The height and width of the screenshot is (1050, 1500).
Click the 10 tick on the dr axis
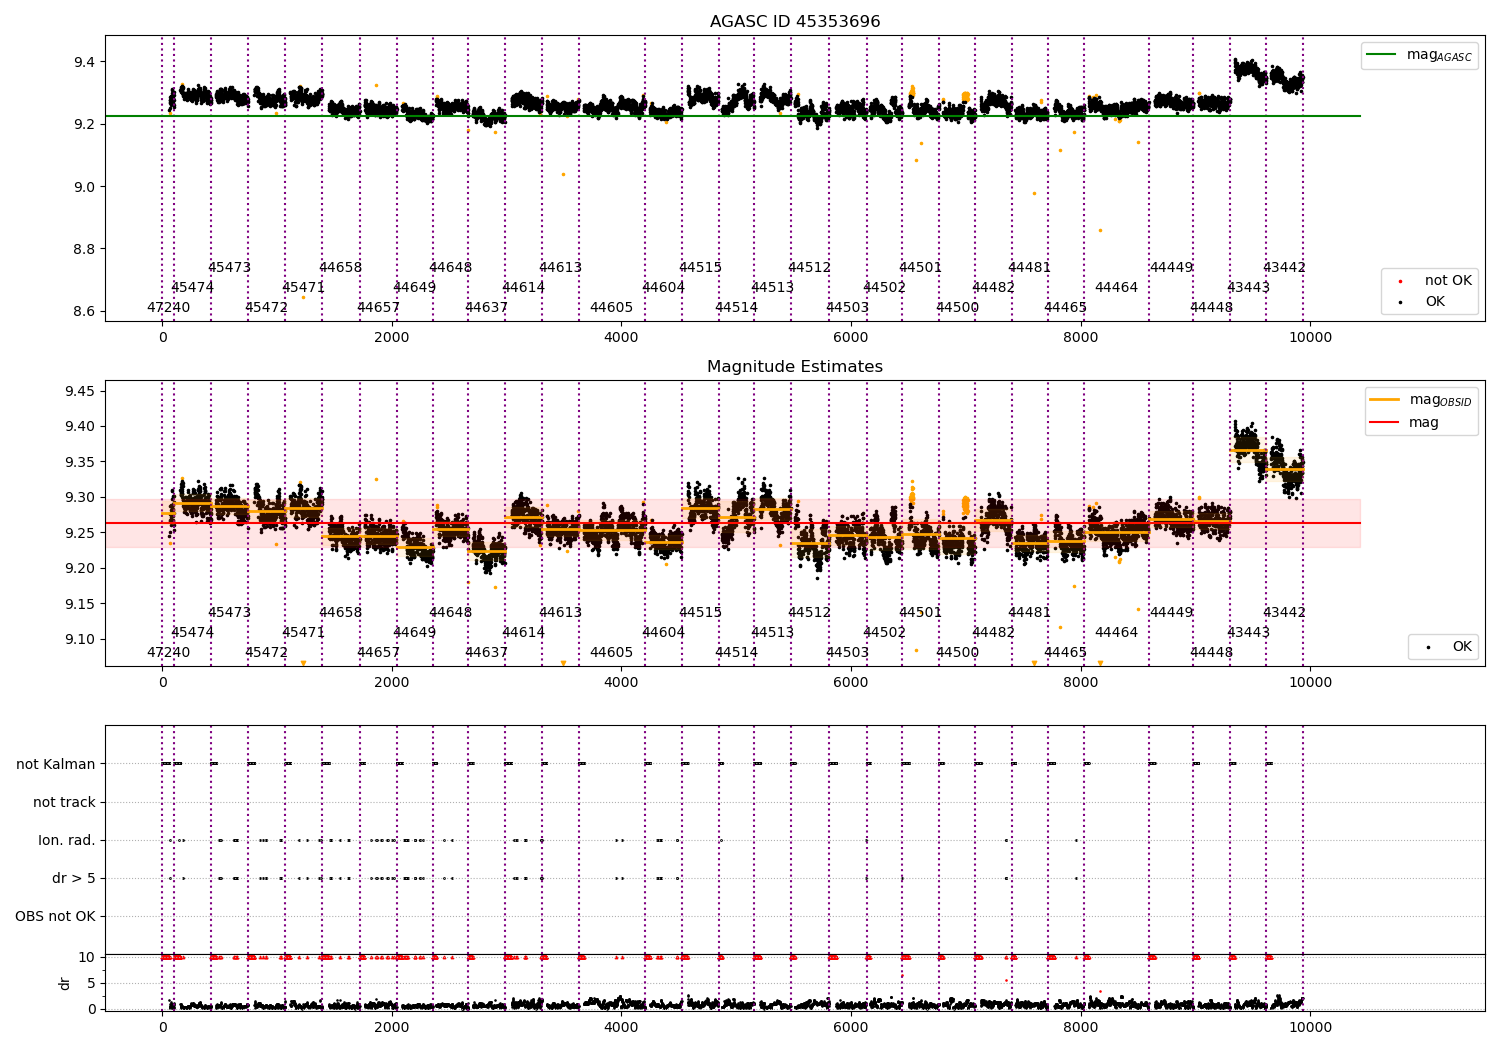[87, 957]
